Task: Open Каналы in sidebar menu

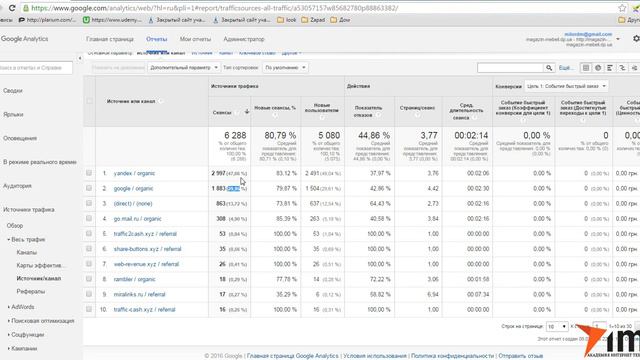Action: (27, 253)
